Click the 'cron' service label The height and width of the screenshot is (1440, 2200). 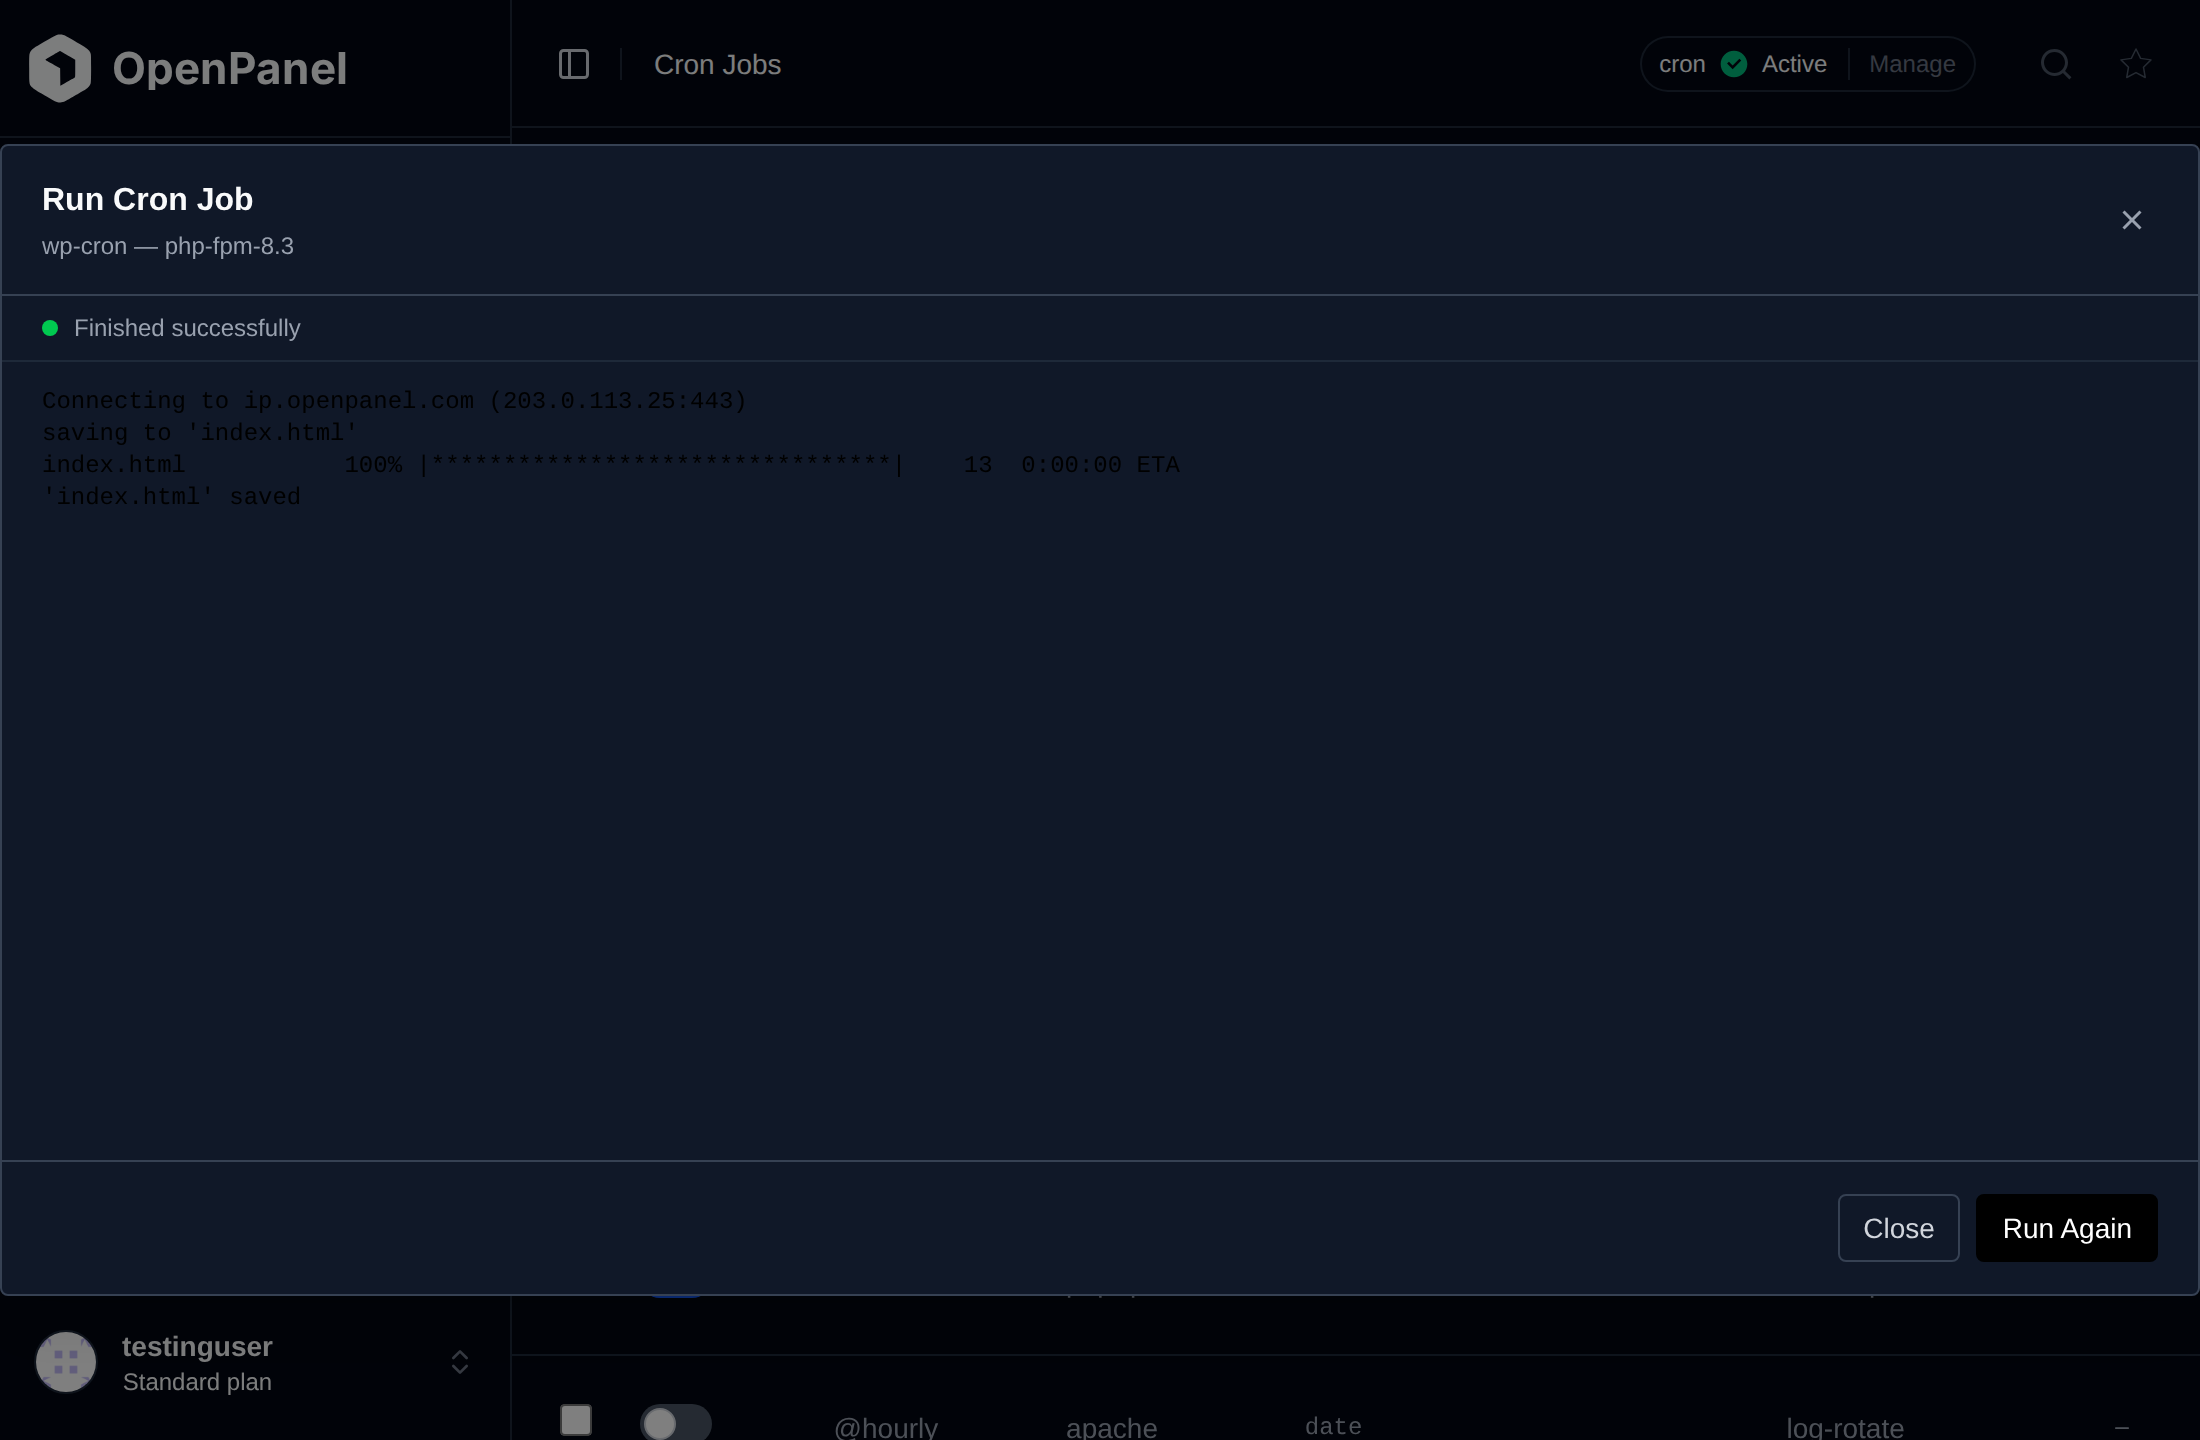click(1682, 64)
